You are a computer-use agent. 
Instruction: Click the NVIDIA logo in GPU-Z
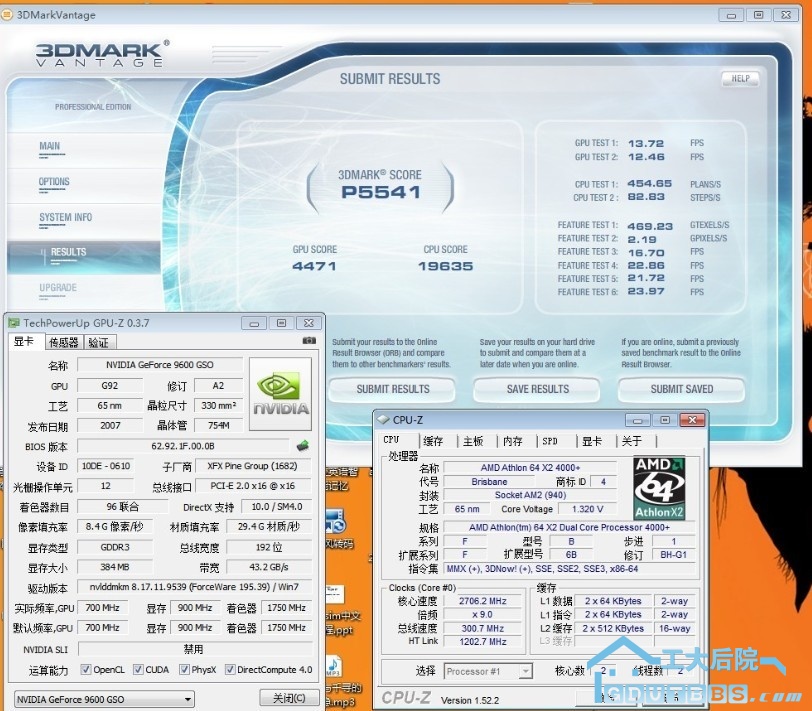pos(279,392)
